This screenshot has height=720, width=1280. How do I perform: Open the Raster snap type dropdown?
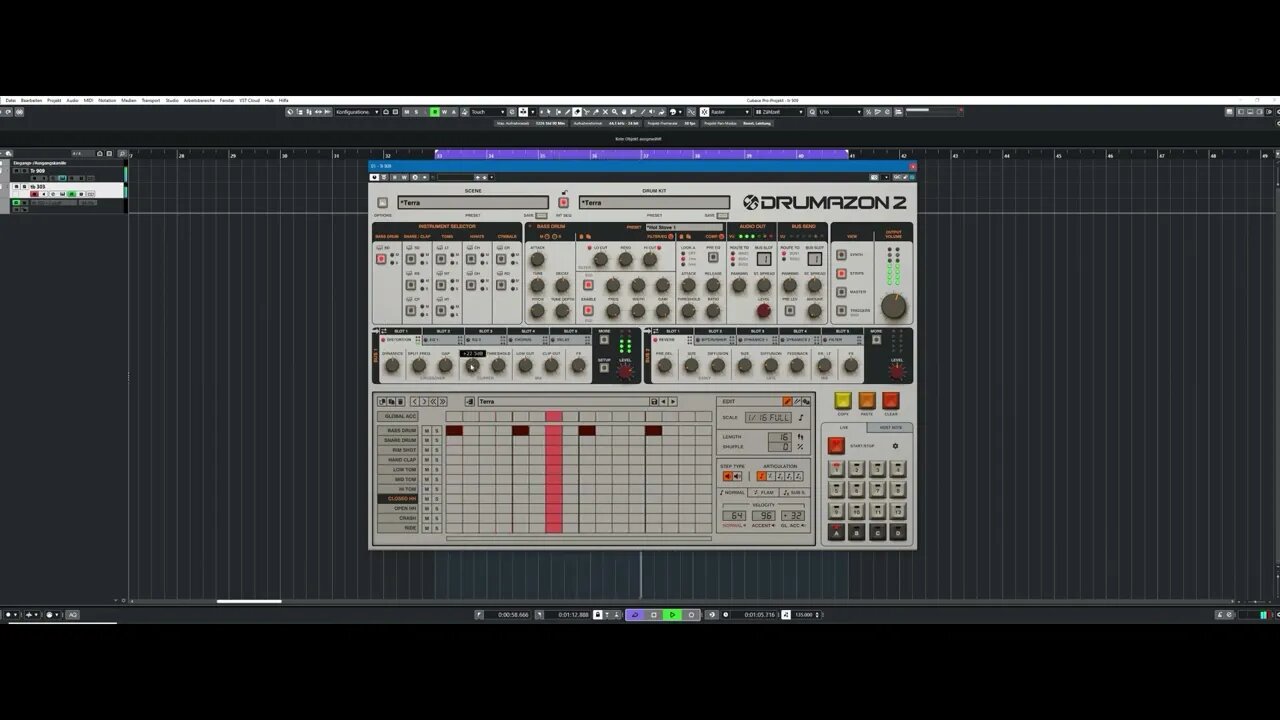731,112
